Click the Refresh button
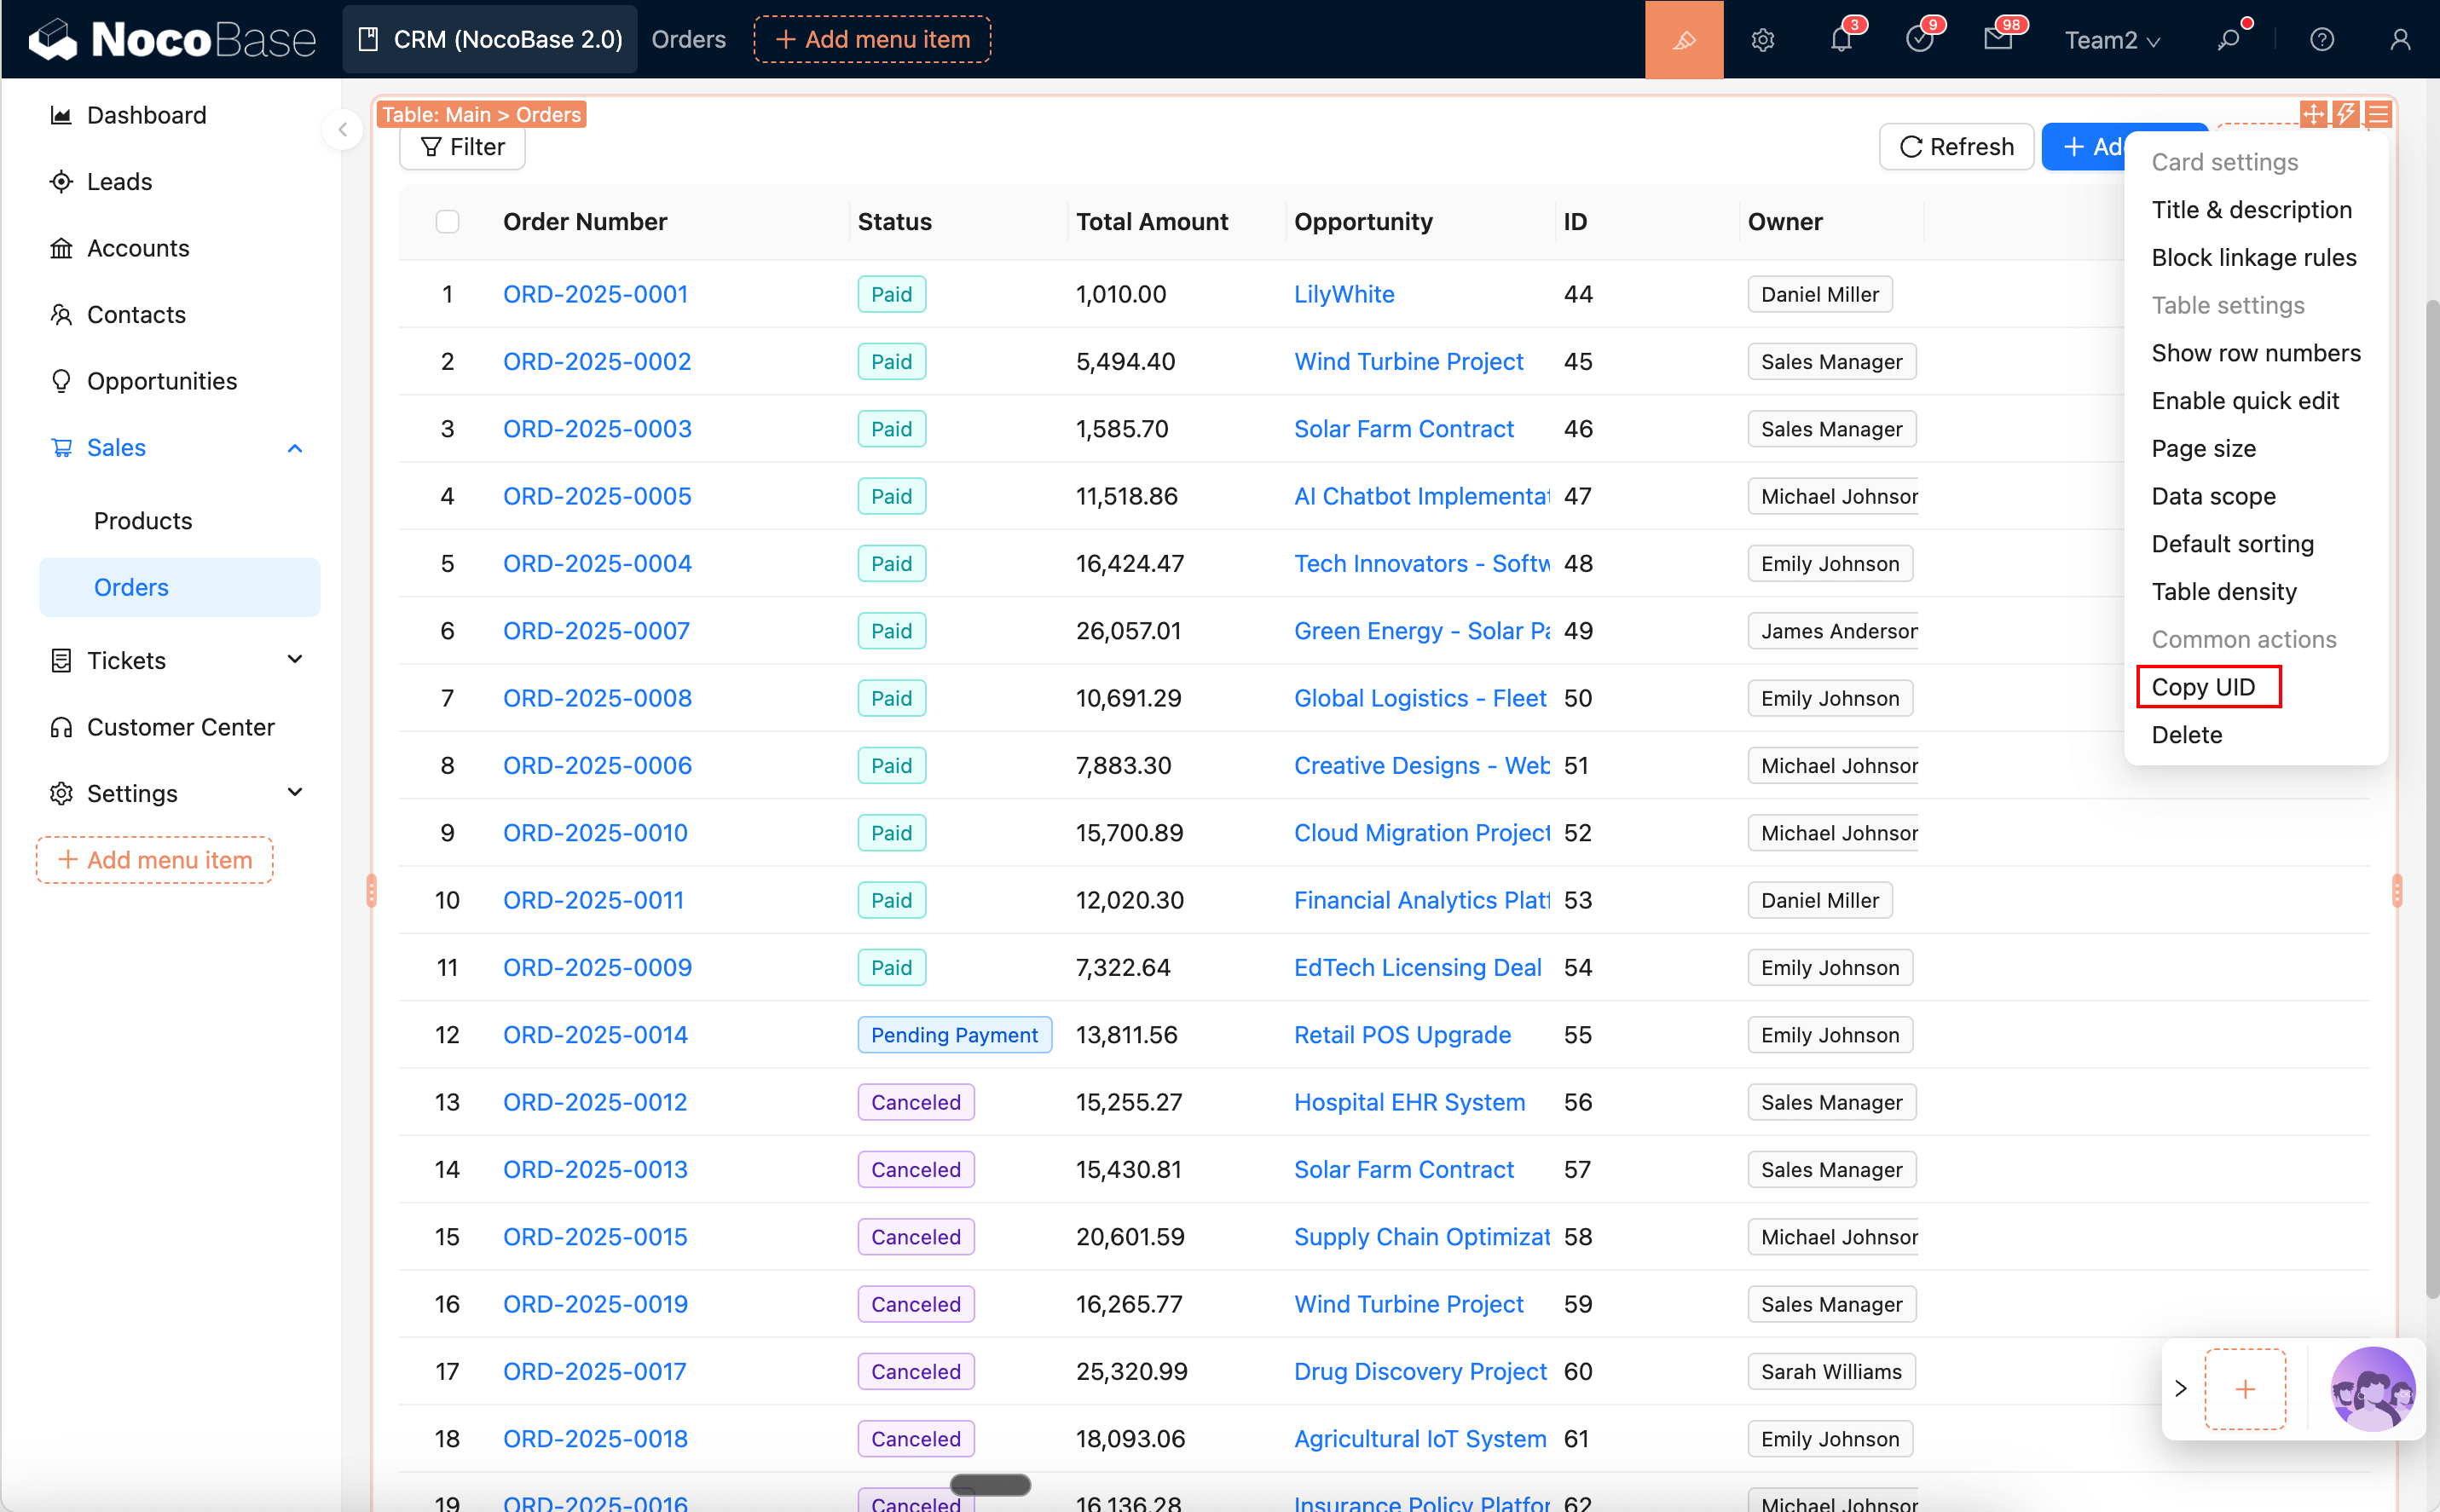 point(1956,147)
